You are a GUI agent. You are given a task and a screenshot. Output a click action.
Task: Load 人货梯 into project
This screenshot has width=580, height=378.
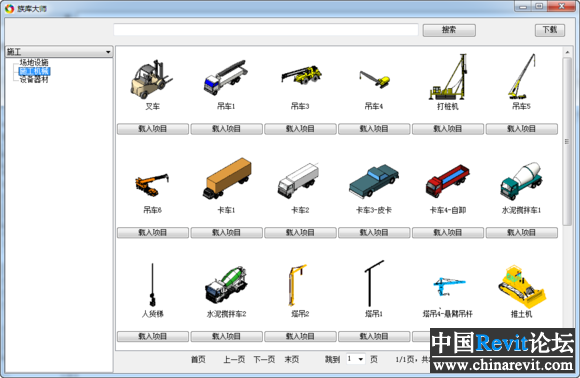tap(153, 337)
